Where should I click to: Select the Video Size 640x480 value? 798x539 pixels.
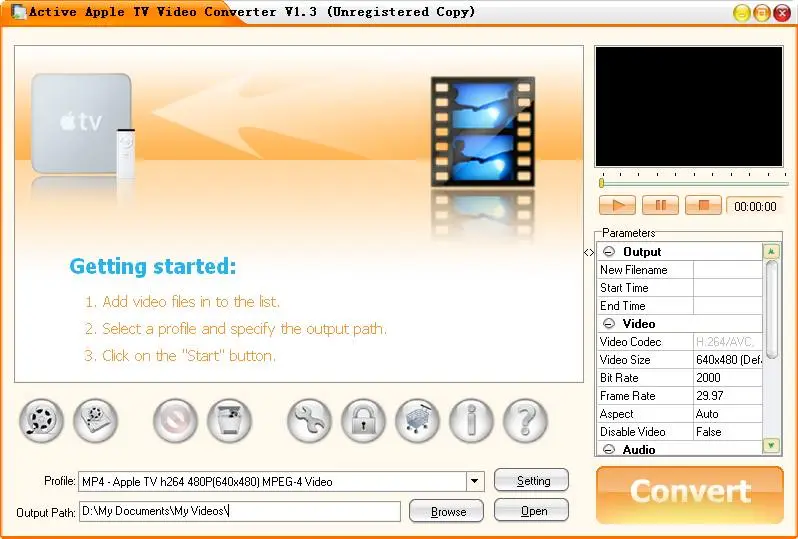pyautogui.click(x=728, y=360)
